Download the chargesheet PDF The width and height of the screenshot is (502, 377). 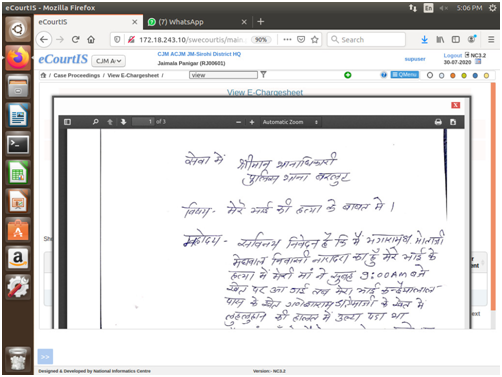pyautogui.click(x=453, y=122)
